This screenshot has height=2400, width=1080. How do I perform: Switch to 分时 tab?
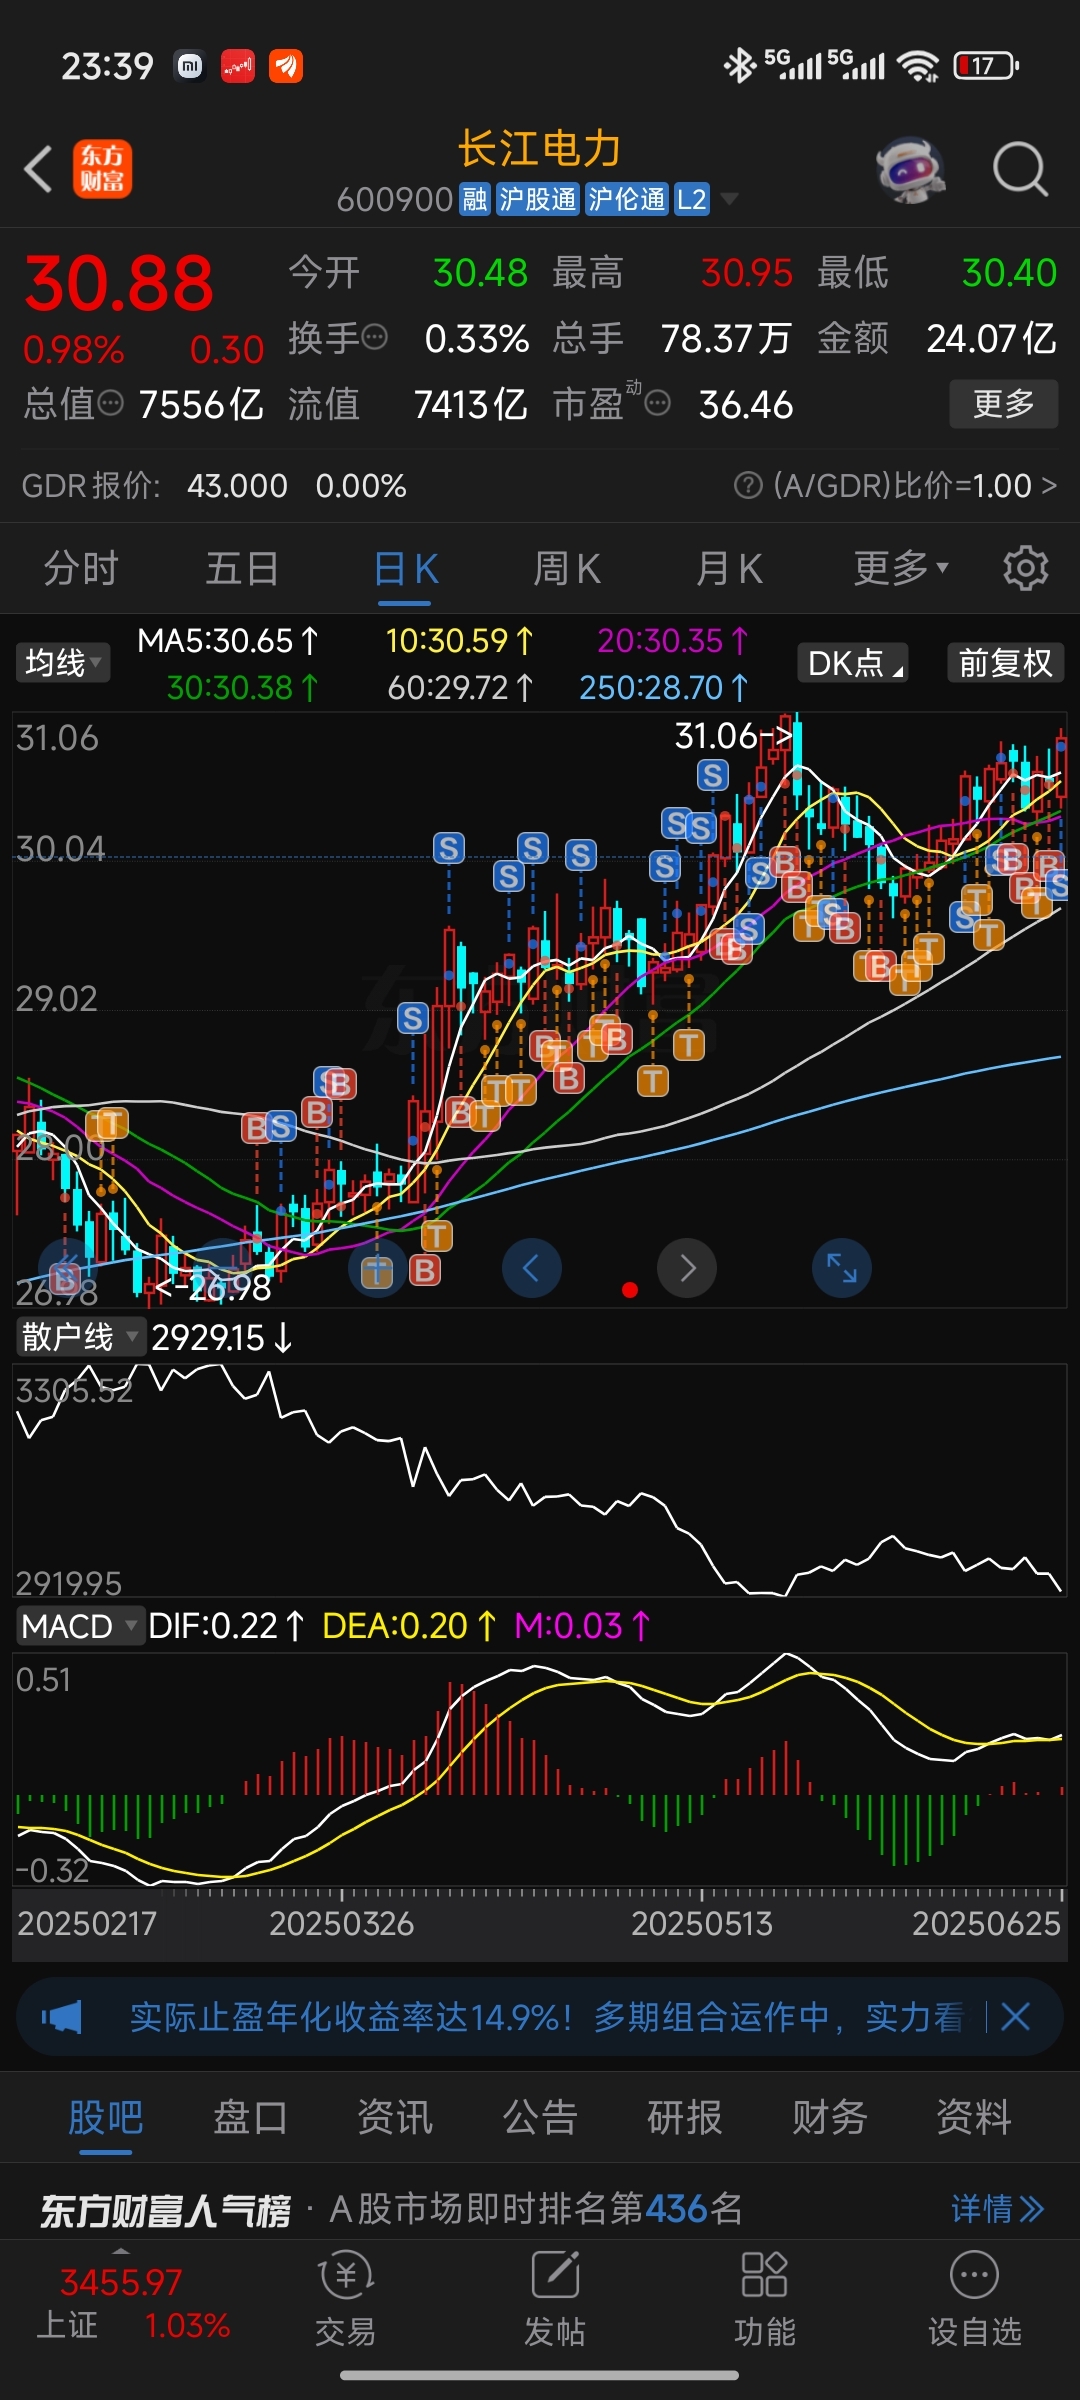point(81,569)
